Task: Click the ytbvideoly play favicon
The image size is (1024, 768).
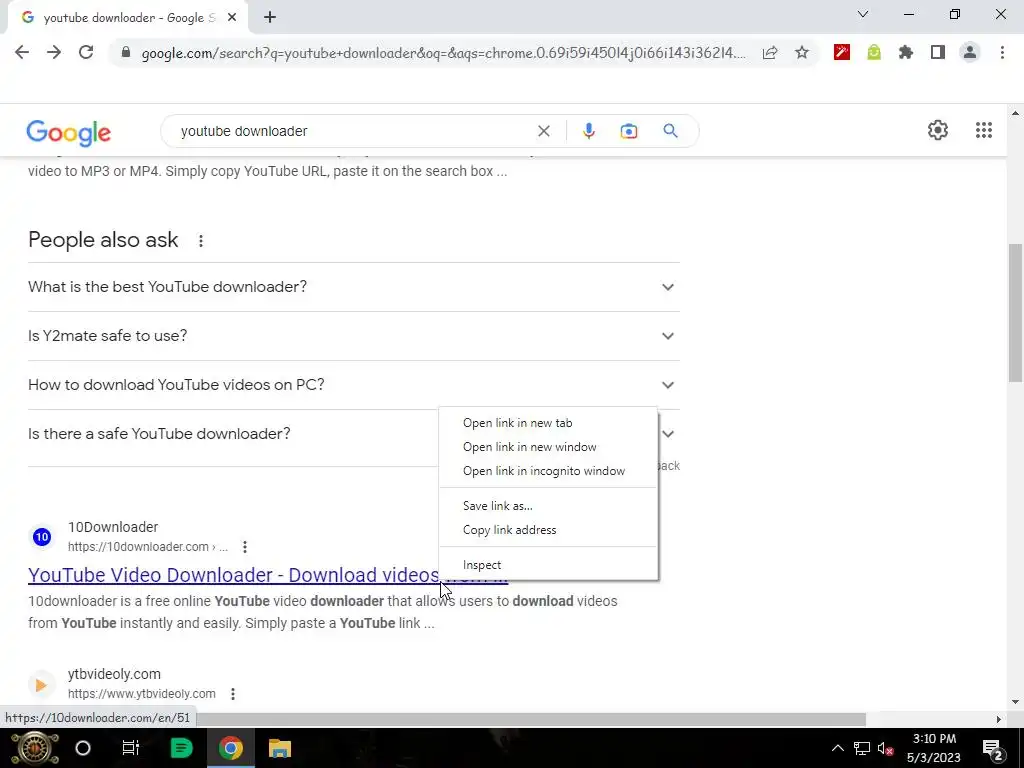Action: tap(41, 684)
